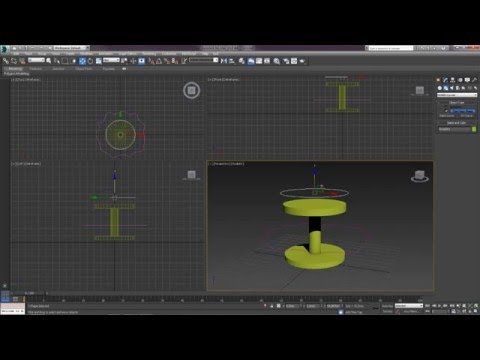The height and width of the screenshot is (360, 480).
Task: Choose the Bind to Space Warp tool
Action: pyautogui.click(x=22, y=61)
